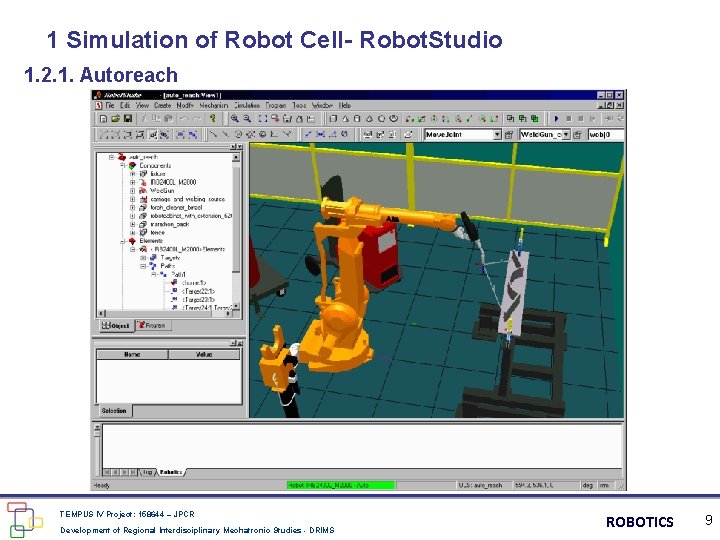Switch to the Program browser tab

(153, 326)
